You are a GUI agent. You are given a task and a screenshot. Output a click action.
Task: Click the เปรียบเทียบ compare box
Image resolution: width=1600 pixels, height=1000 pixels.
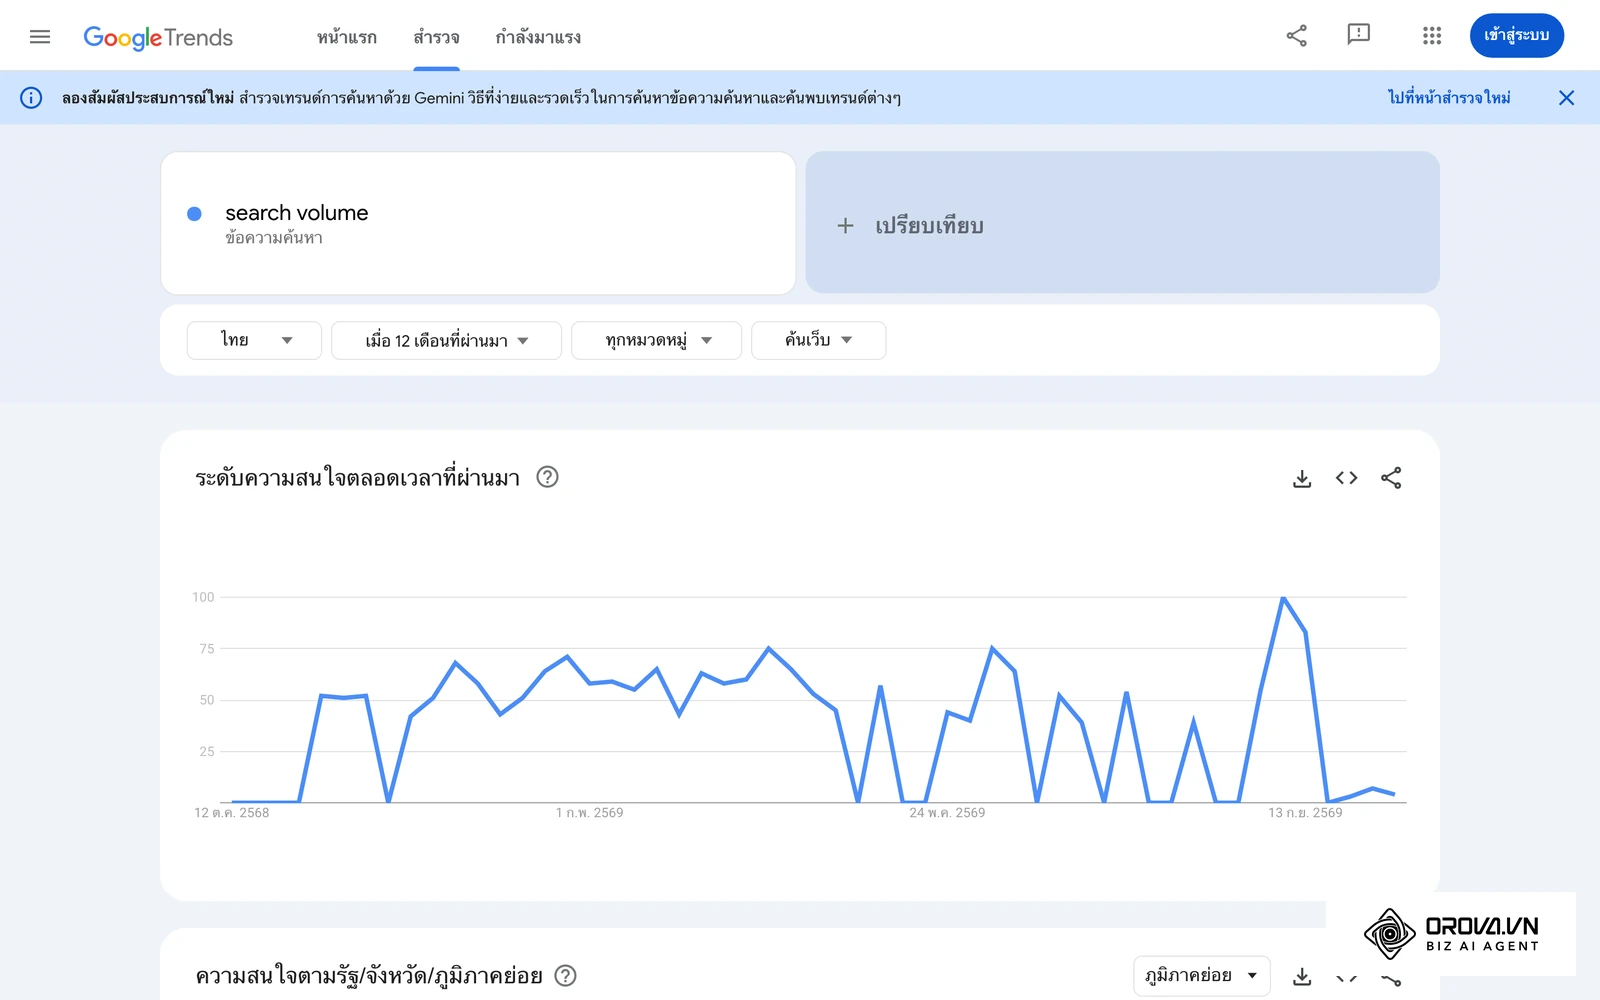click(x=1122, y=223)
